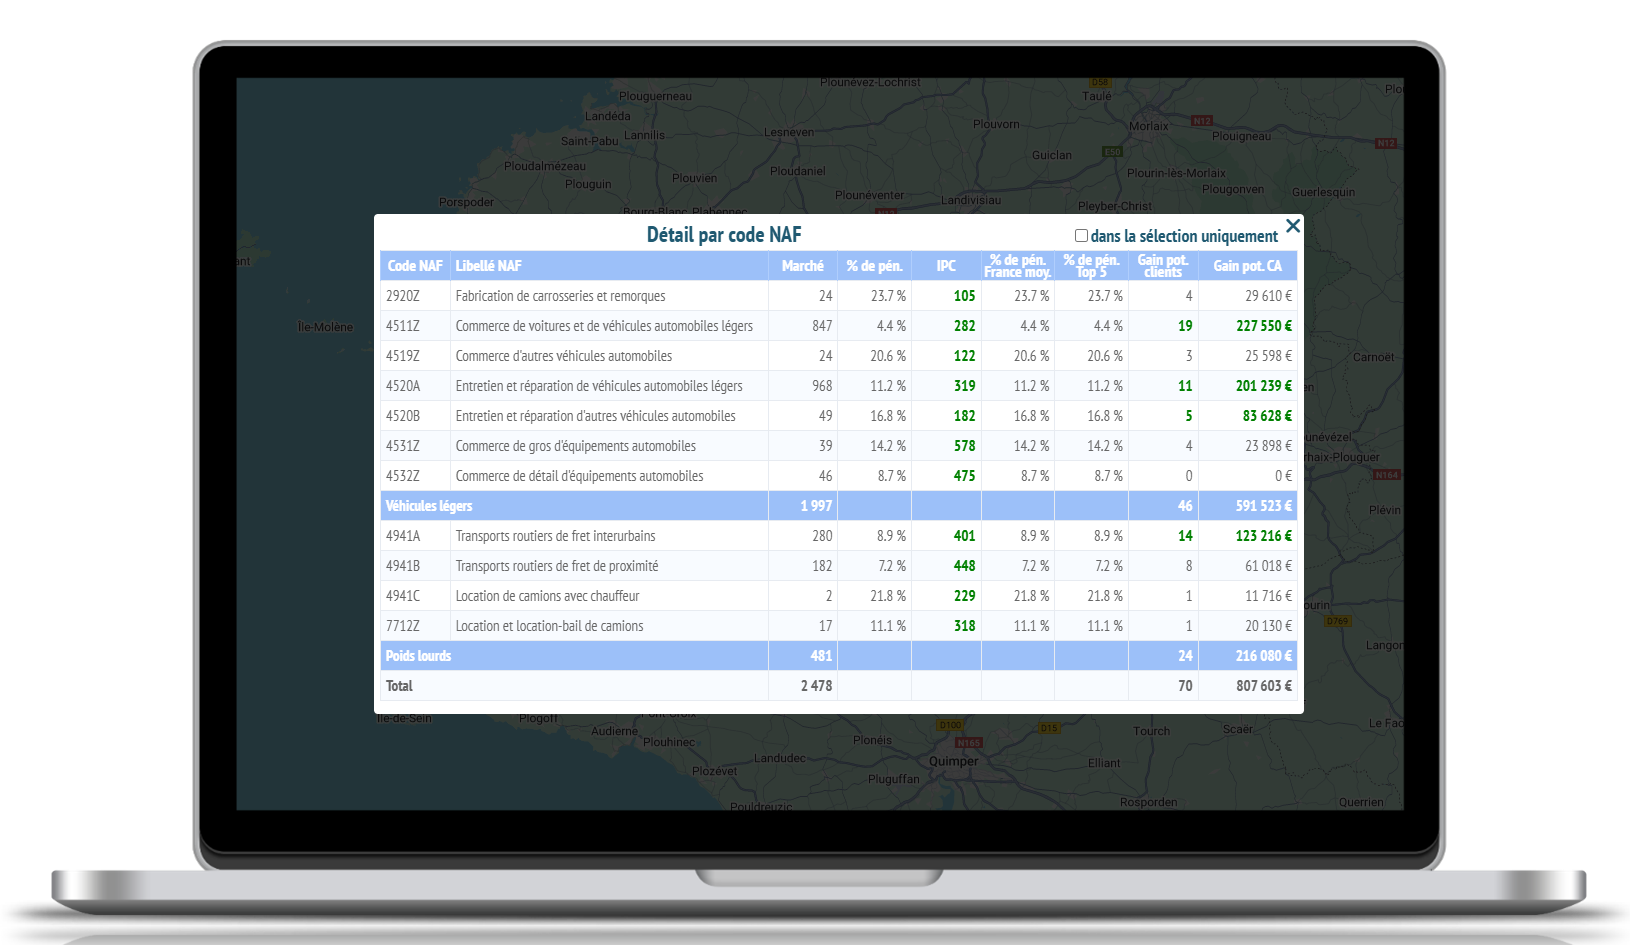This screenshot has height=945, width=1630.
Task: Close the 'Détail par code NAF' dialog
Action: 1293,226
